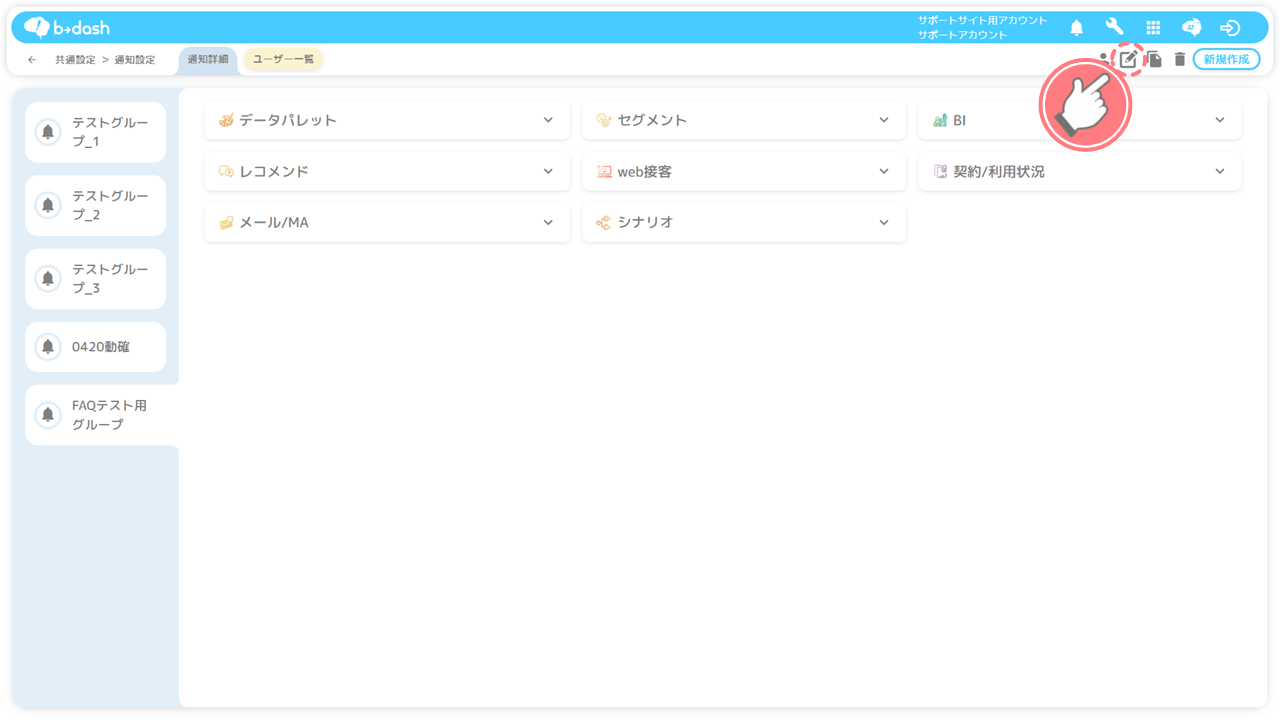Click 通知設定 breadcrumb link

pyautogui.click(x=135, y=60)
